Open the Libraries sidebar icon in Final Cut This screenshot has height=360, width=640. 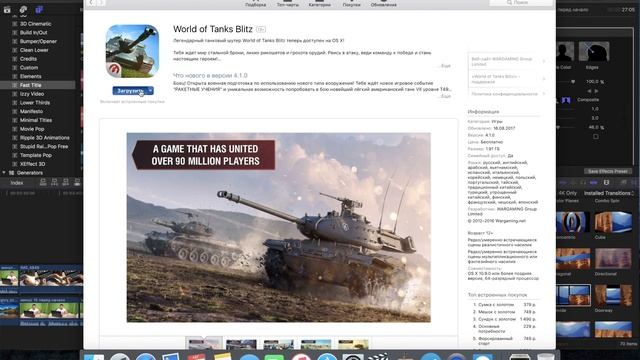[7, 10]
